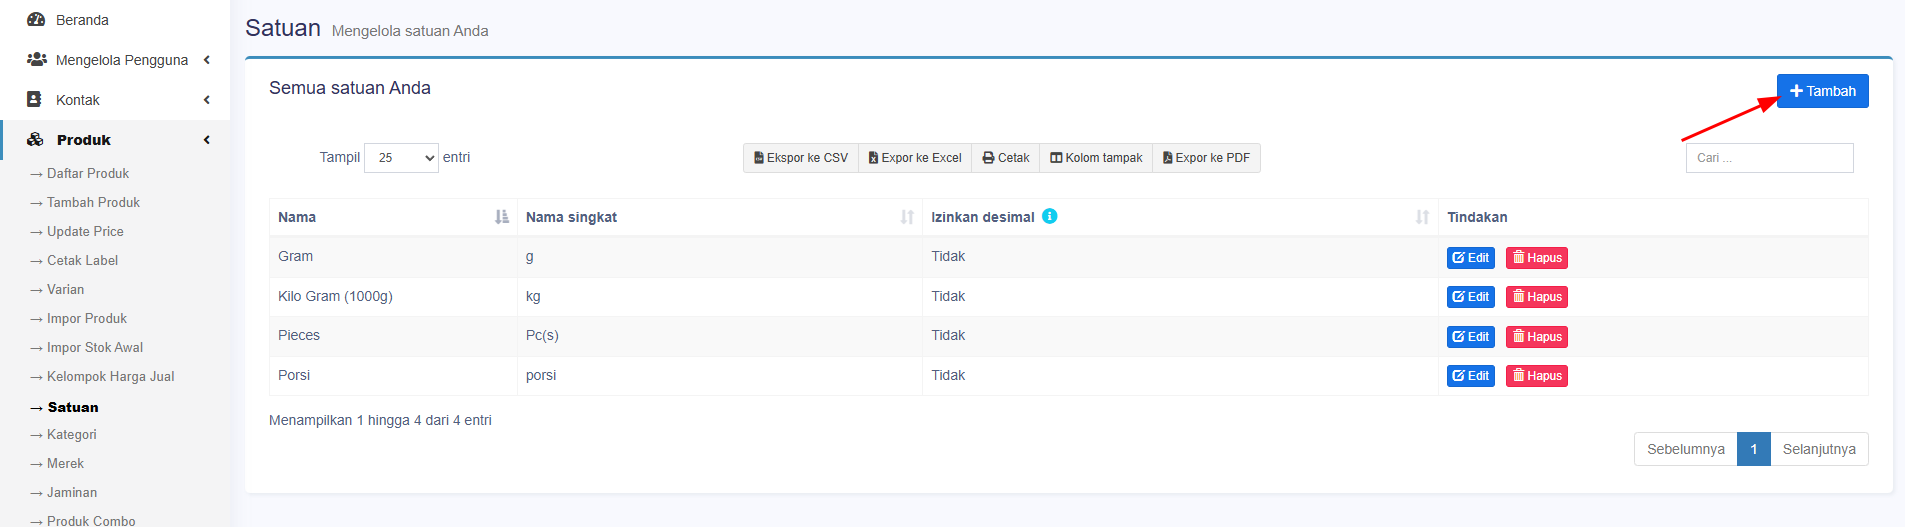Click Expor ke PDF button
This screenshot has width=1905, height=527.
1206,158
